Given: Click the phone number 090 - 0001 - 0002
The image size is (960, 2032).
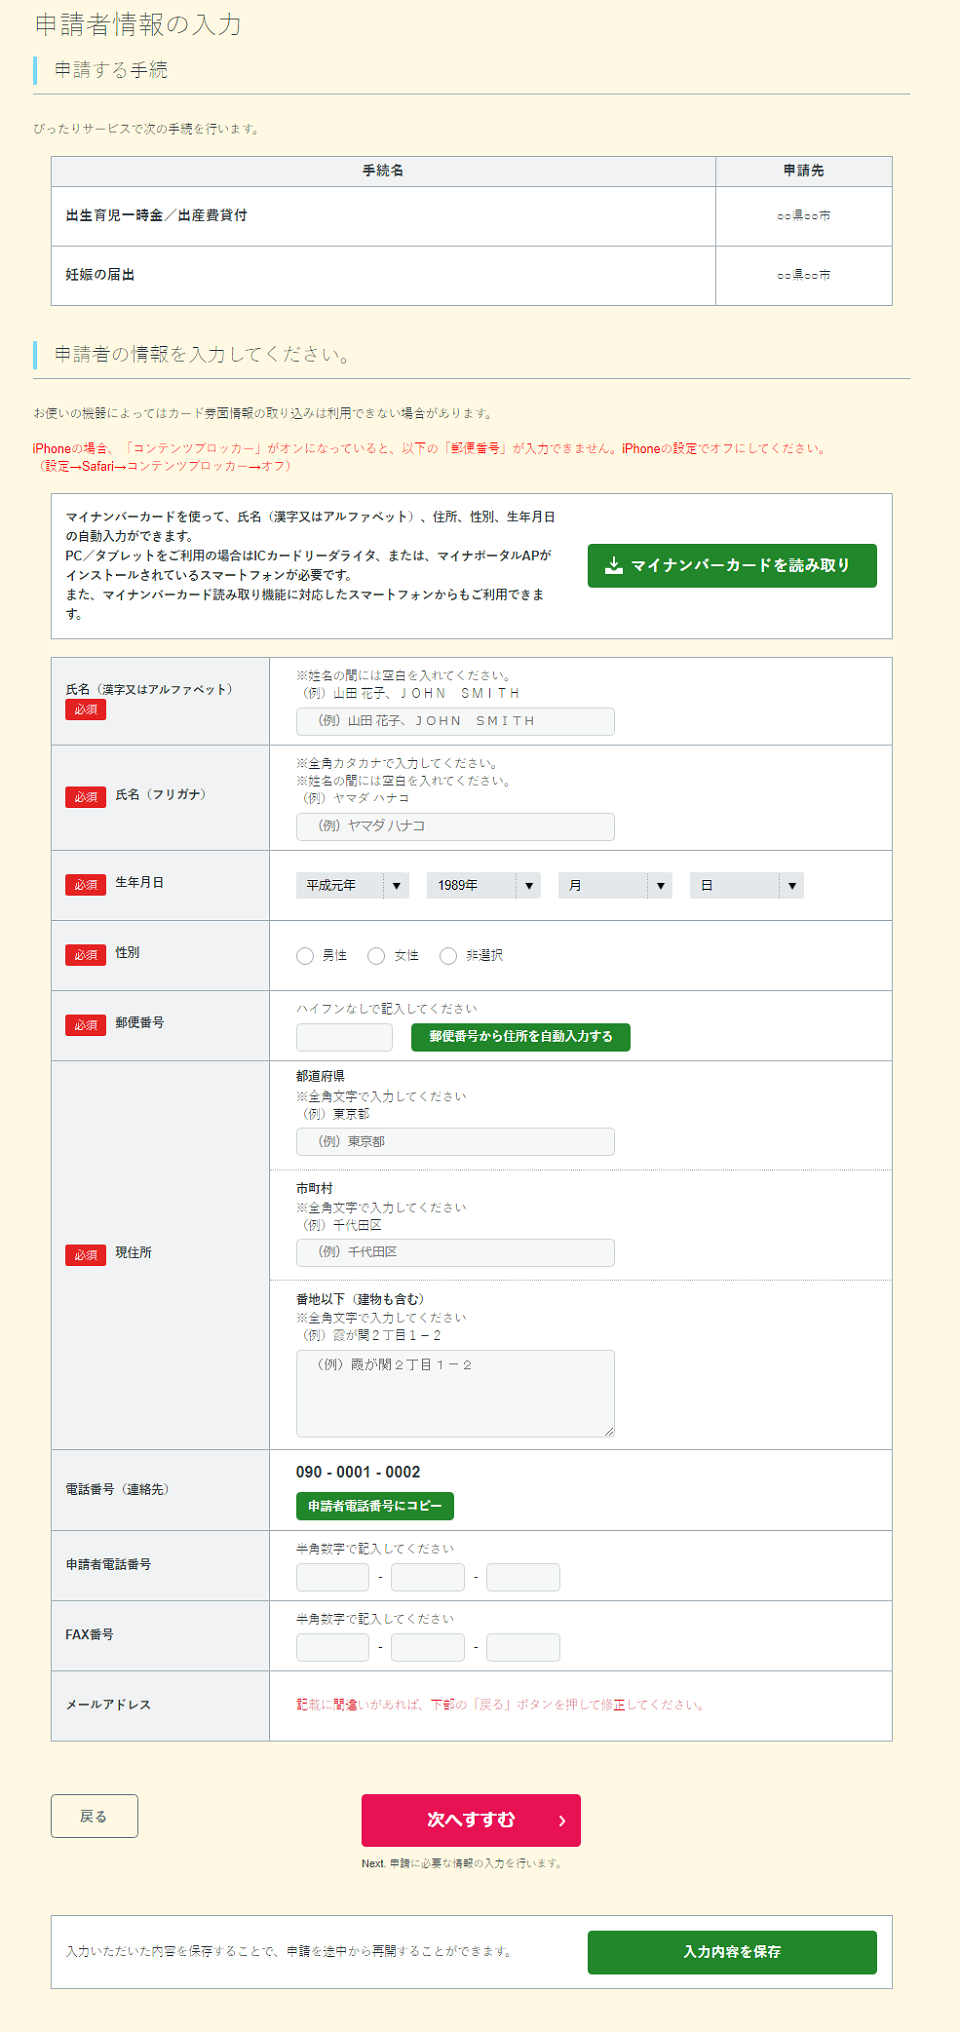Looking at the screenshot, I should pyautogui.click(x=358, y=1472).
